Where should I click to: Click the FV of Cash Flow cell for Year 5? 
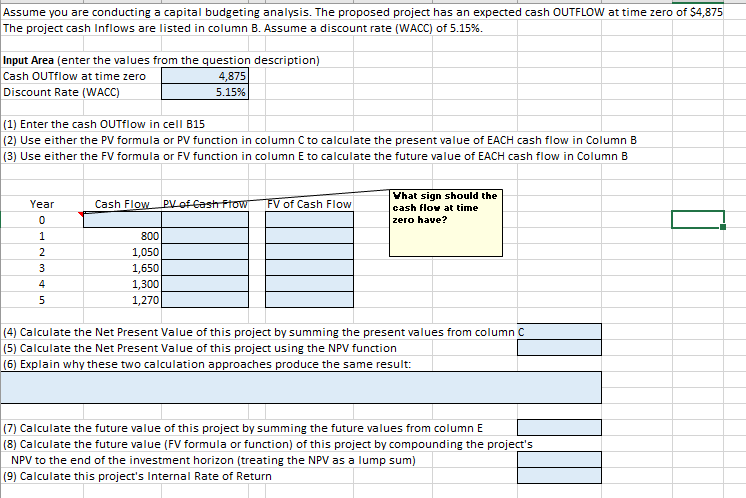(x=309, y=300)
